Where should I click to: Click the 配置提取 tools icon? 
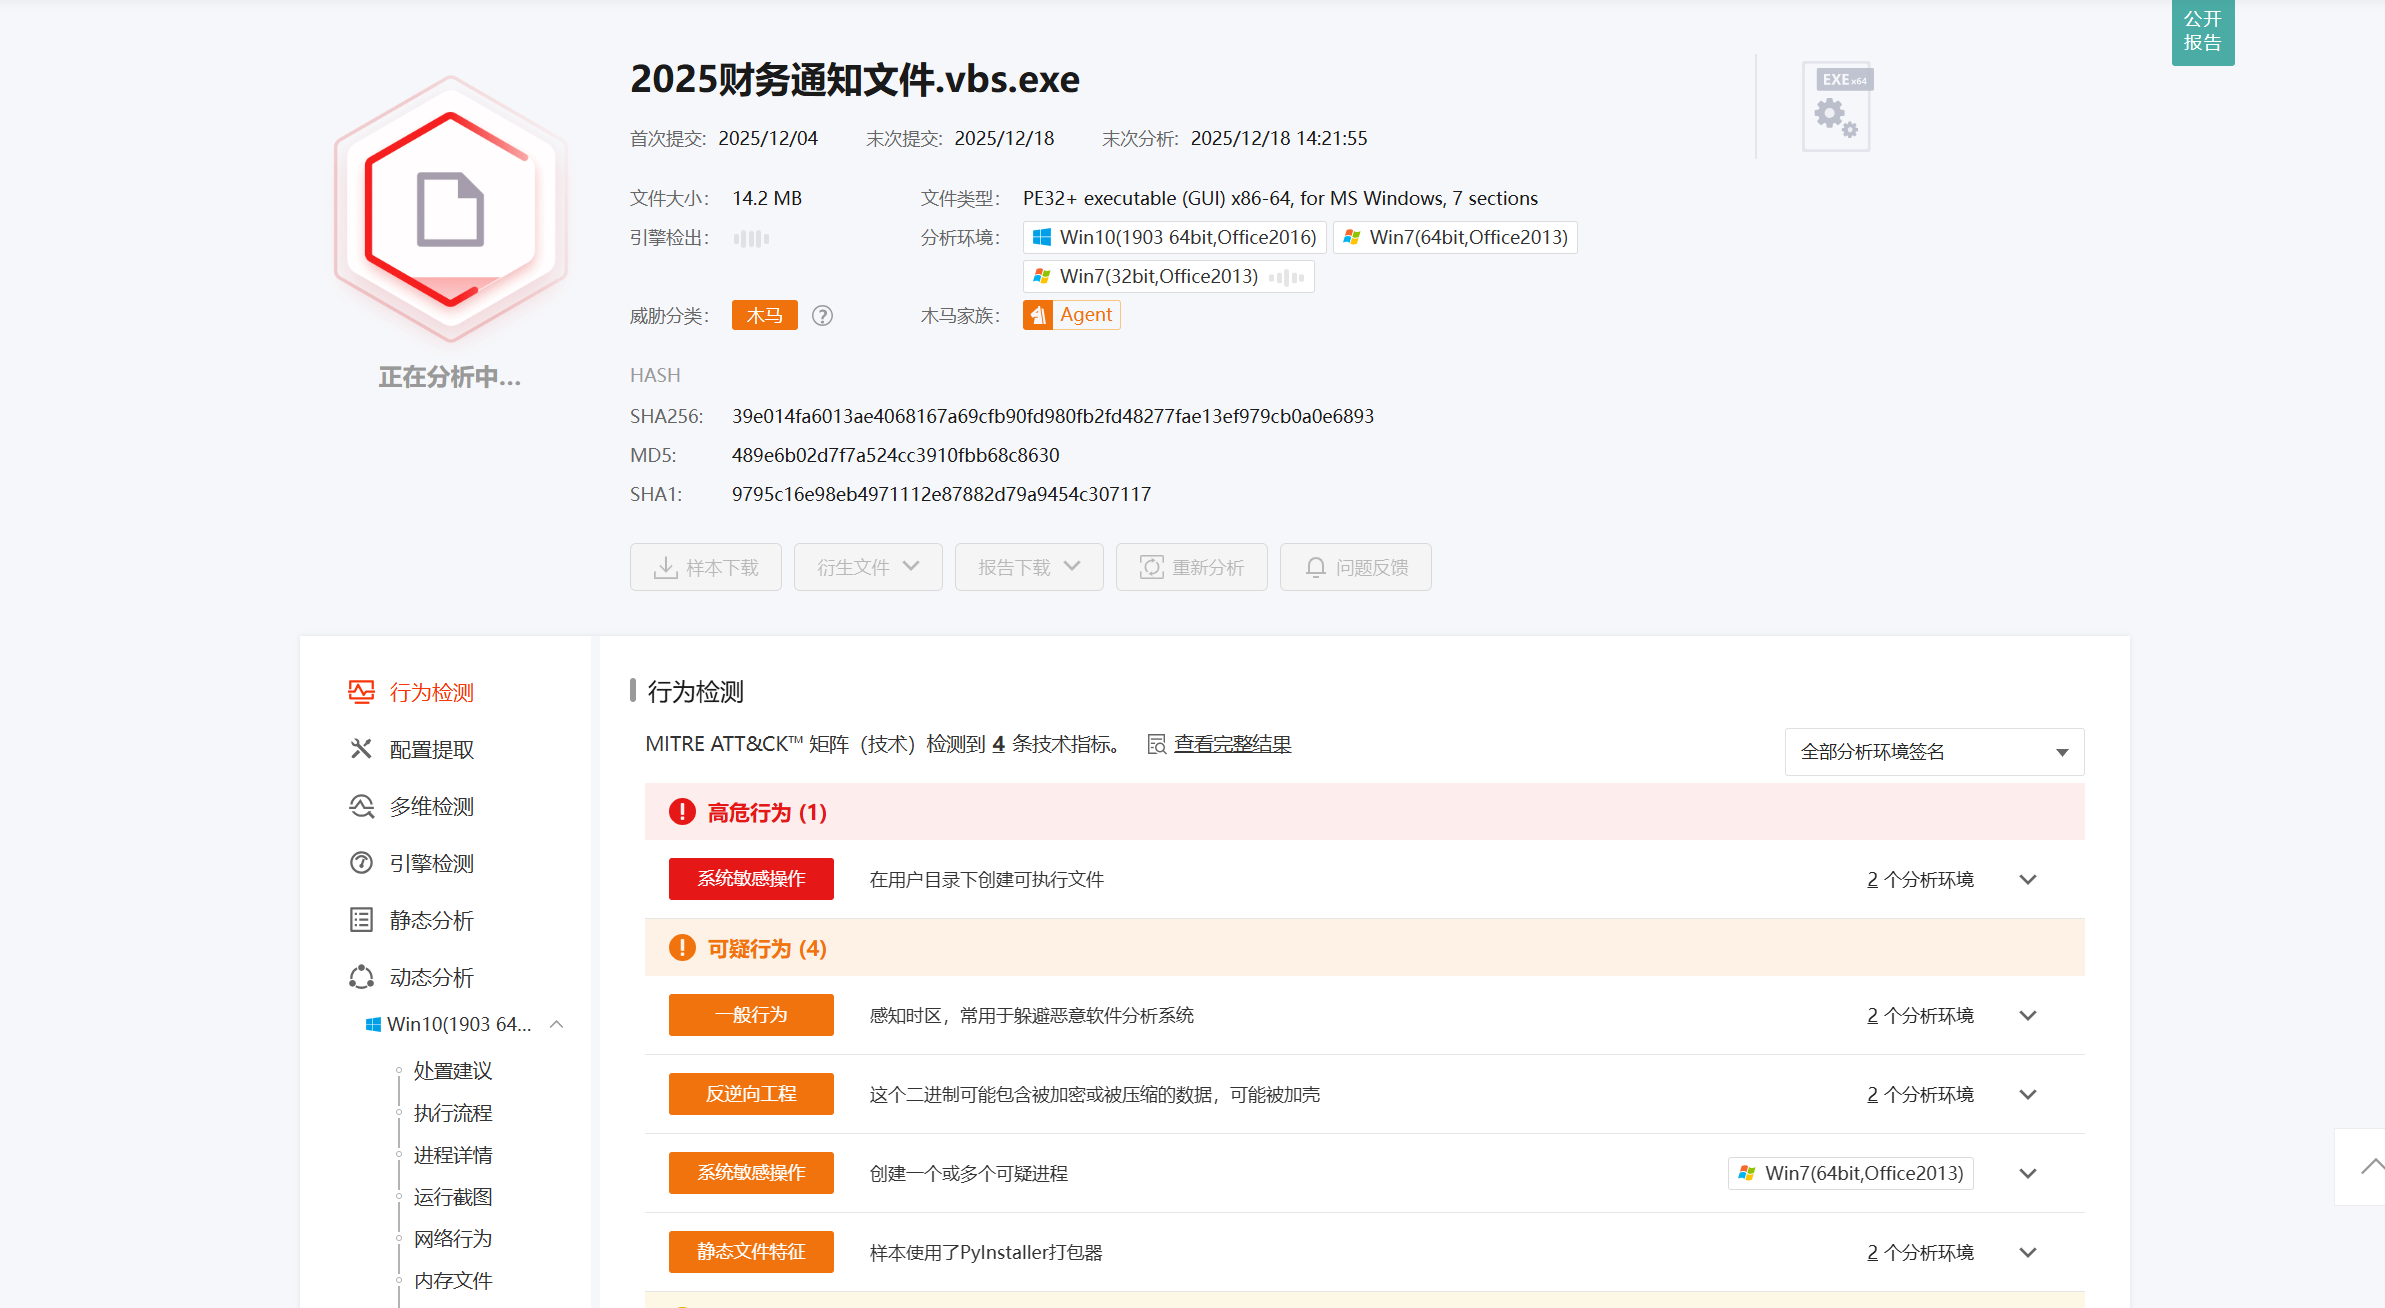361,749
